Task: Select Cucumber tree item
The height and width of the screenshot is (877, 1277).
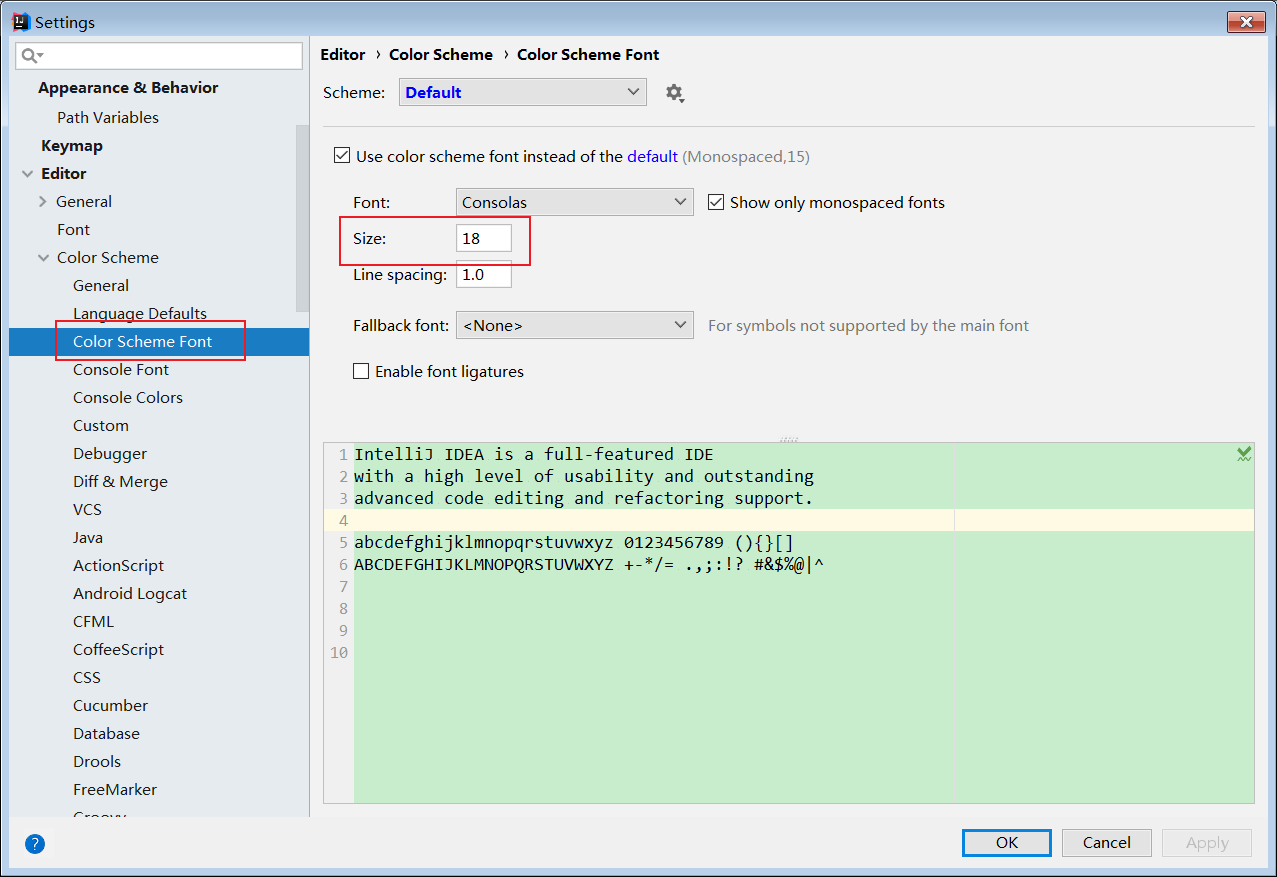Action: 110,706
